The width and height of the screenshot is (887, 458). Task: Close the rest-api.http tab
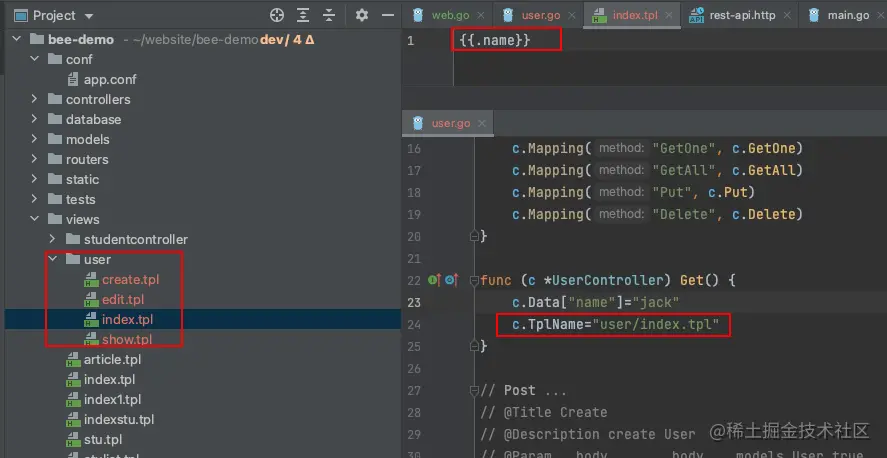[787, 16]
